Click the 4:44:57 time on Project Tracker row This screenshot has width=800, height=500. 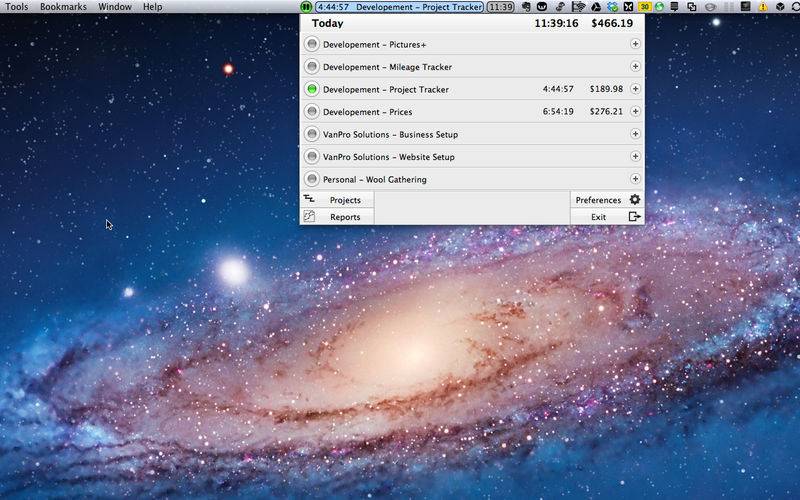click(558, 89)
